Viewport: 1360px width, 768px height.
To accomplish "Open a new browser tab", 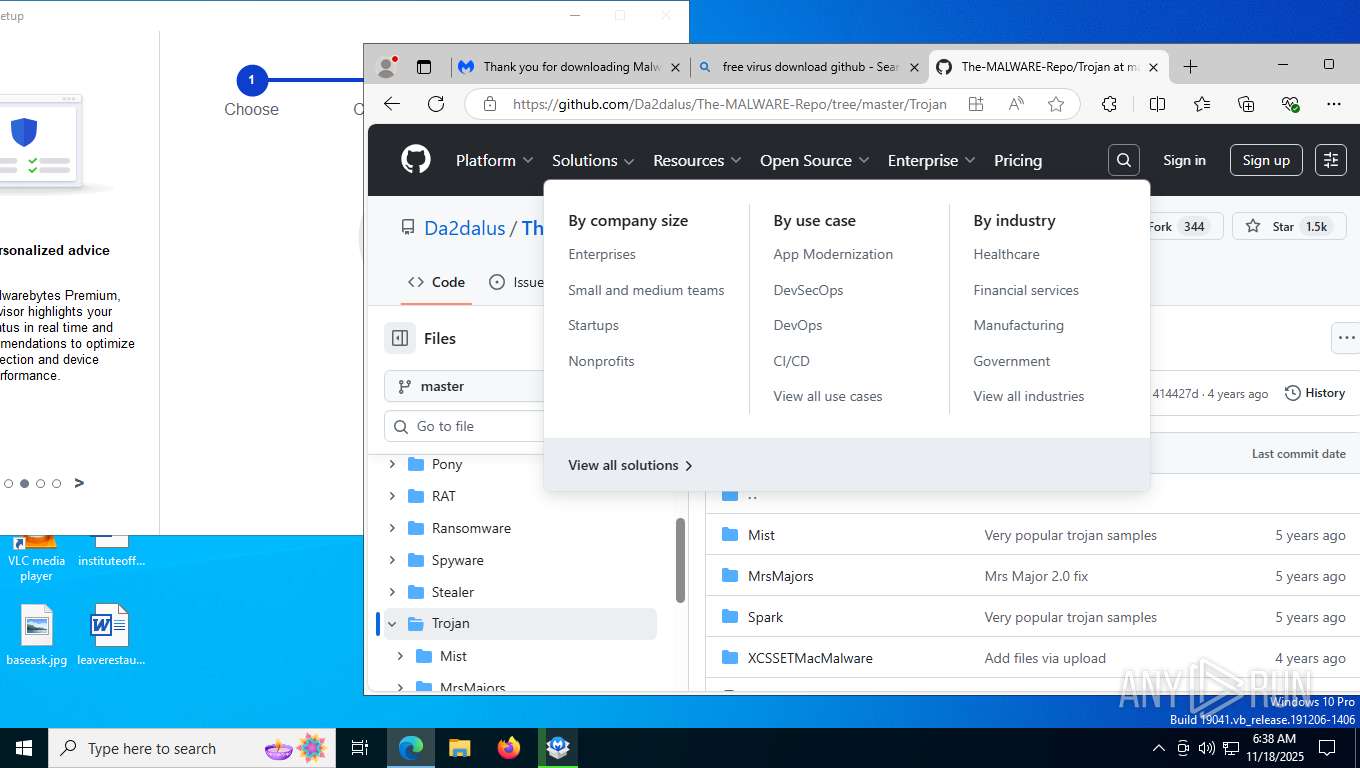I will tap(1190, 67).
